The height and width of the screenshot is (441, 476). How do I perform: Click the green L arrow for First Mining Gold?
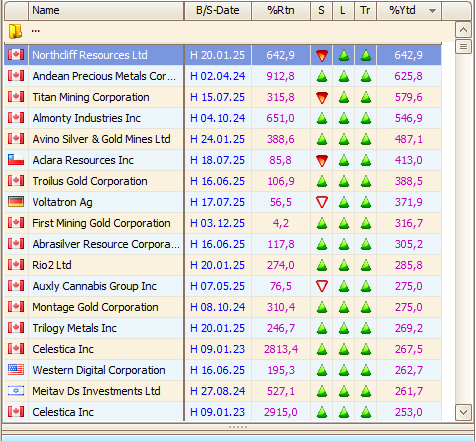pos(344,223)
